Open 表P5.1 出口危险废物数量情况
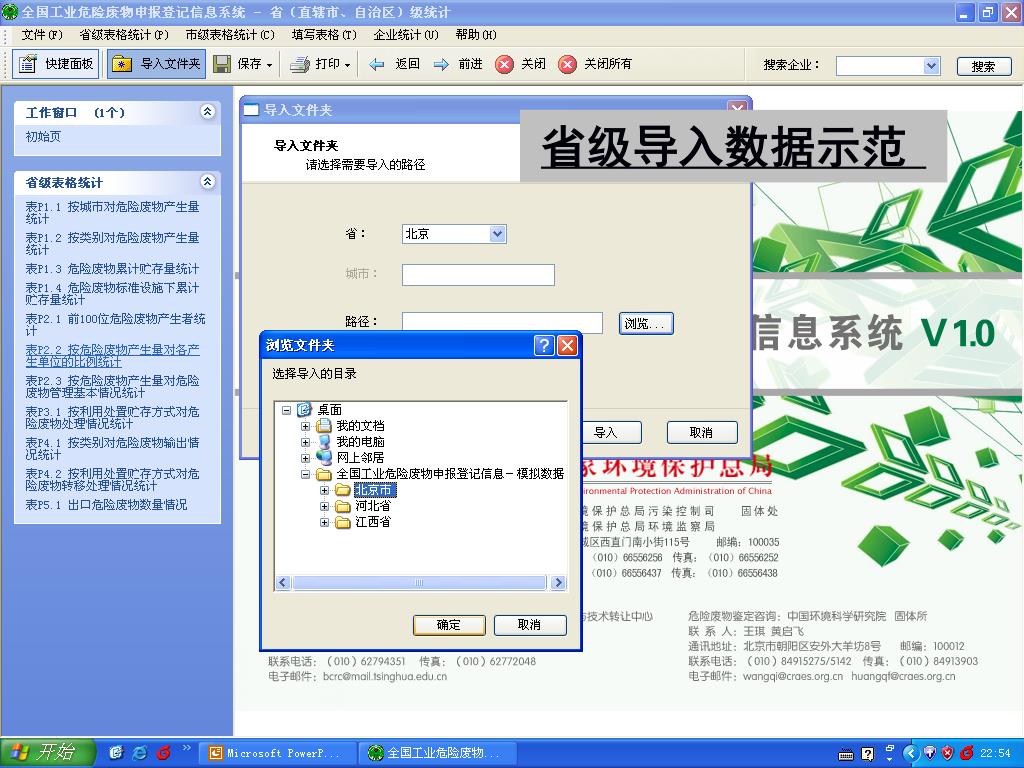 106,505
